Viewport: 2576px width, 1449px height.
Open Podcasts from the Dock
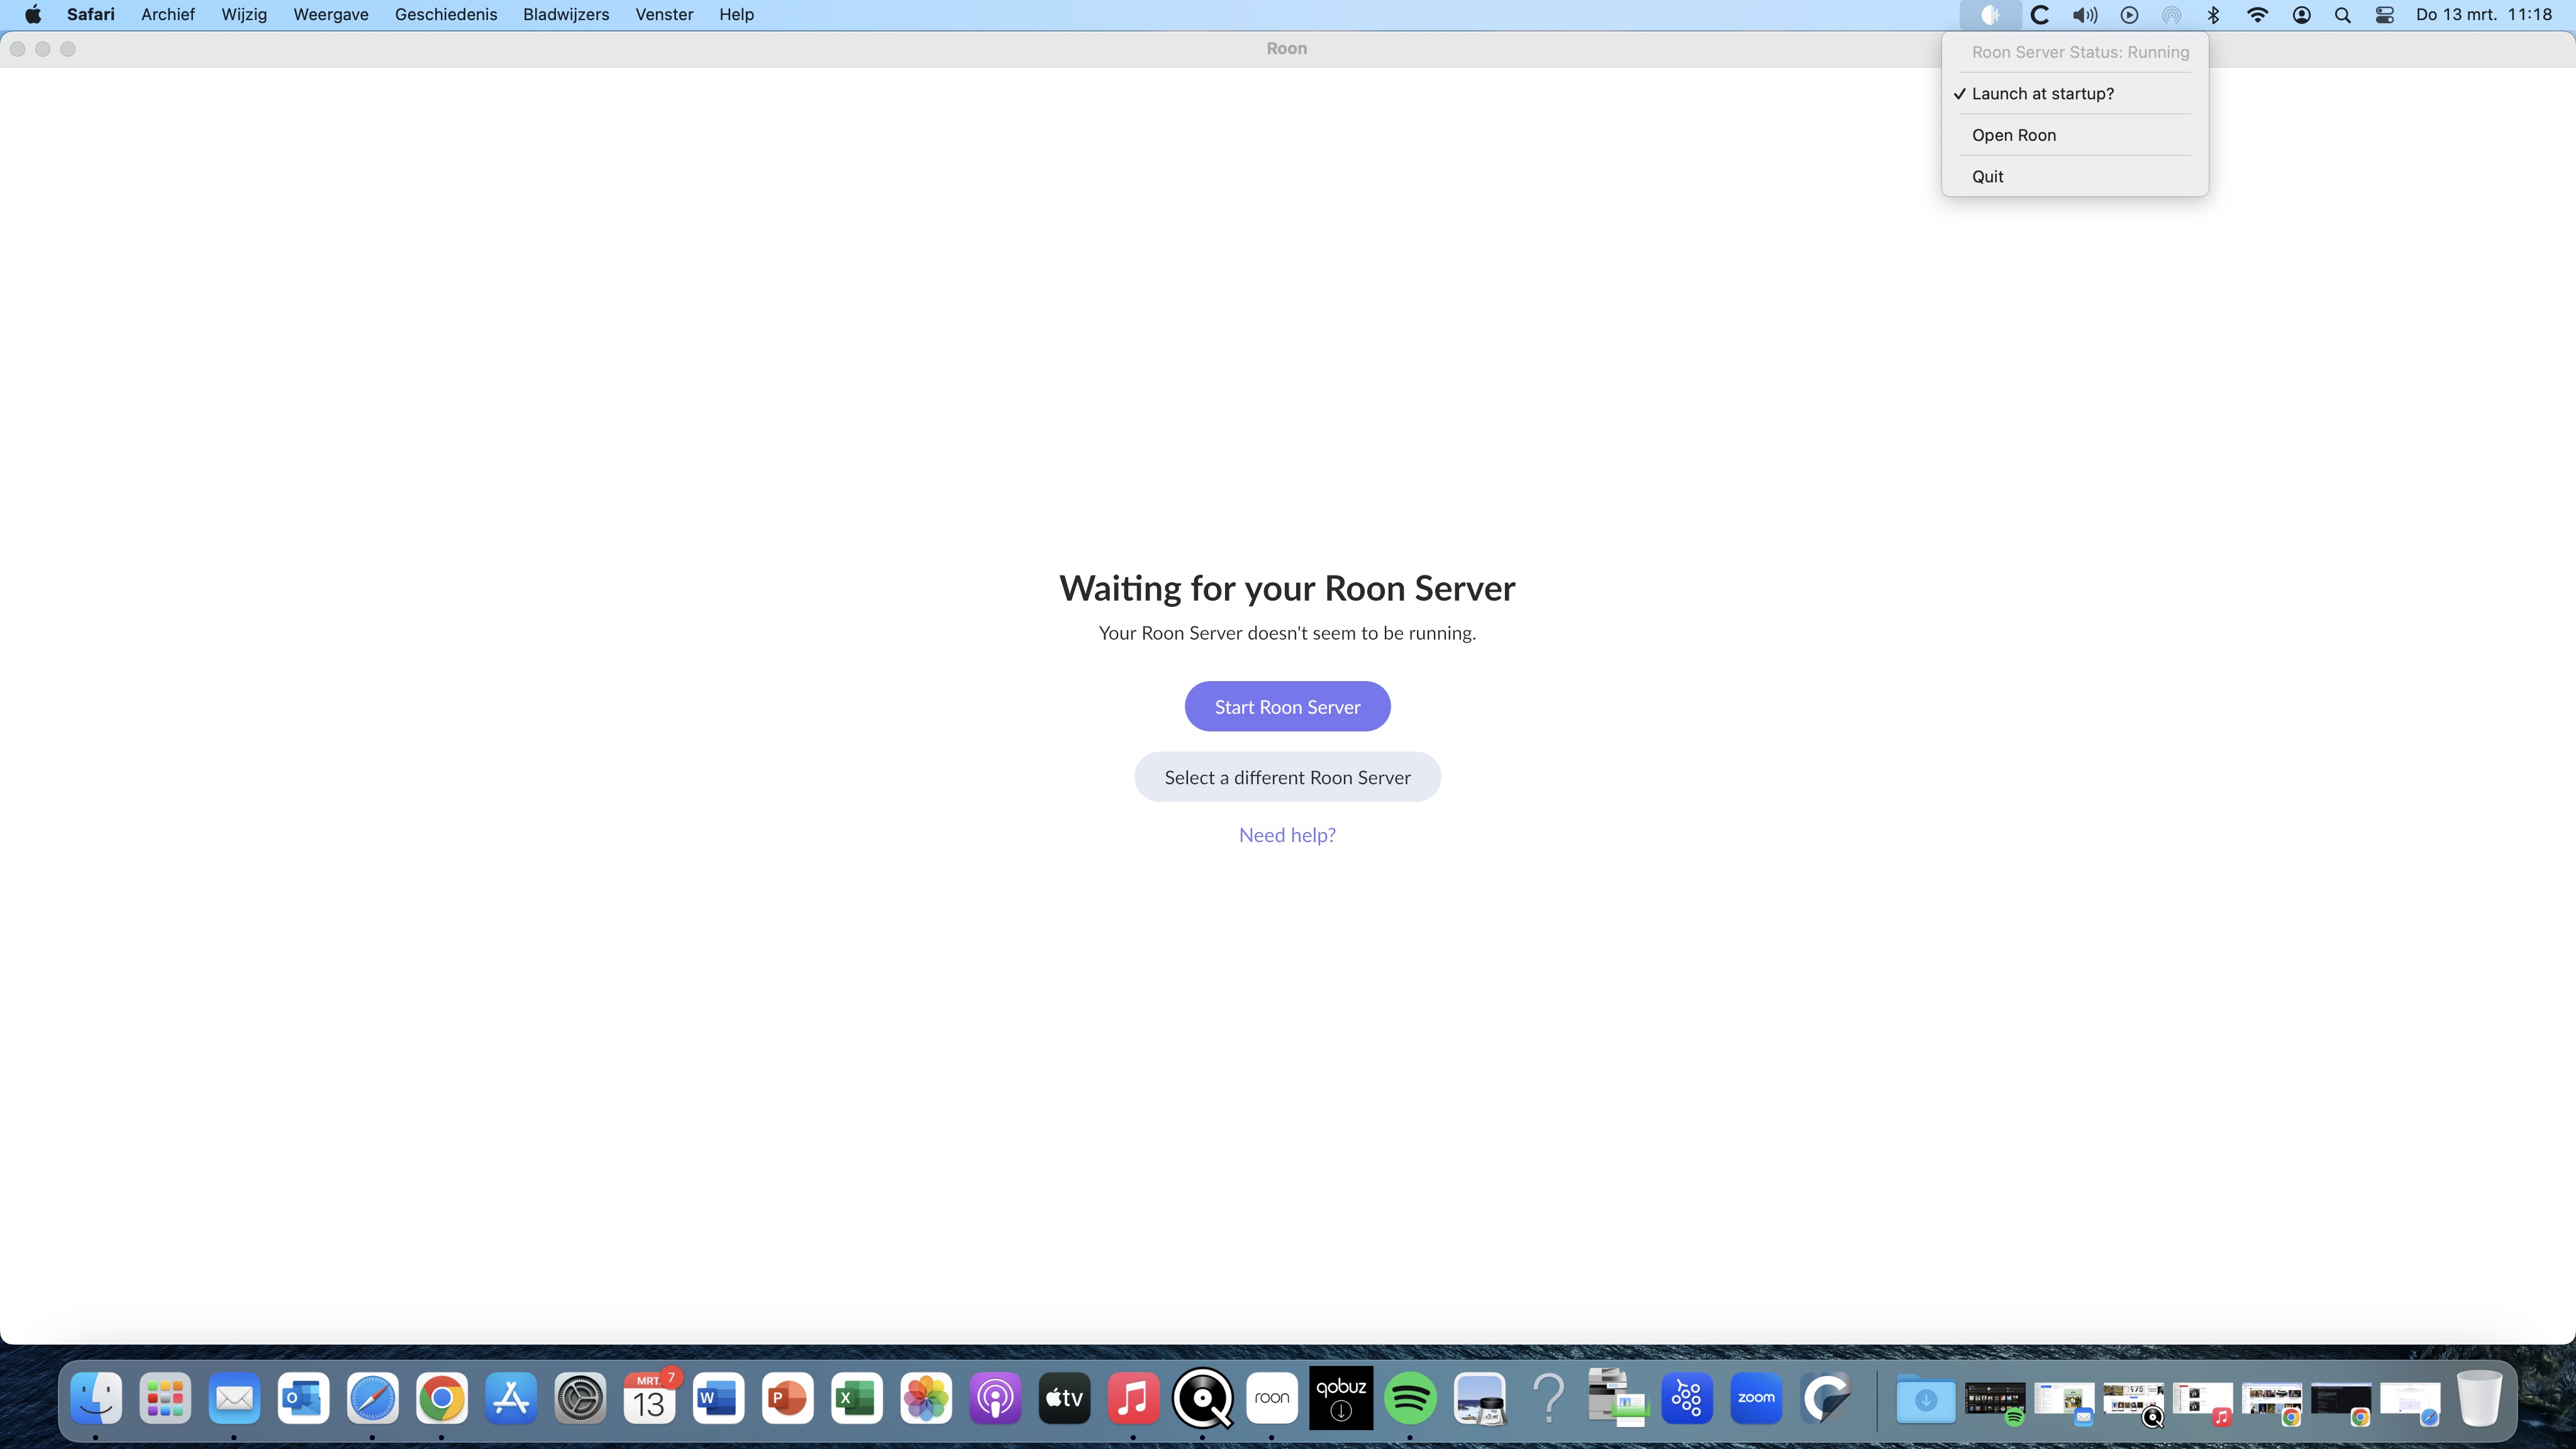tap(995, 1397)
